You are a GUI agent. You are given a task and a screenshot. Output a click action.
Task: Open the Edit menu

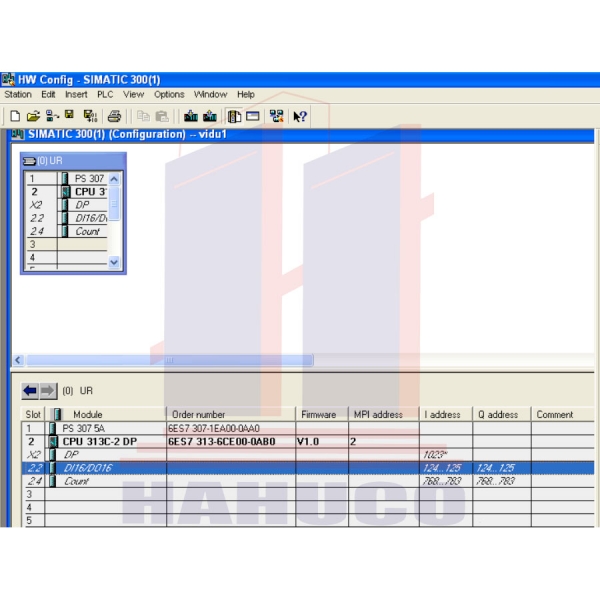[48, 95]
